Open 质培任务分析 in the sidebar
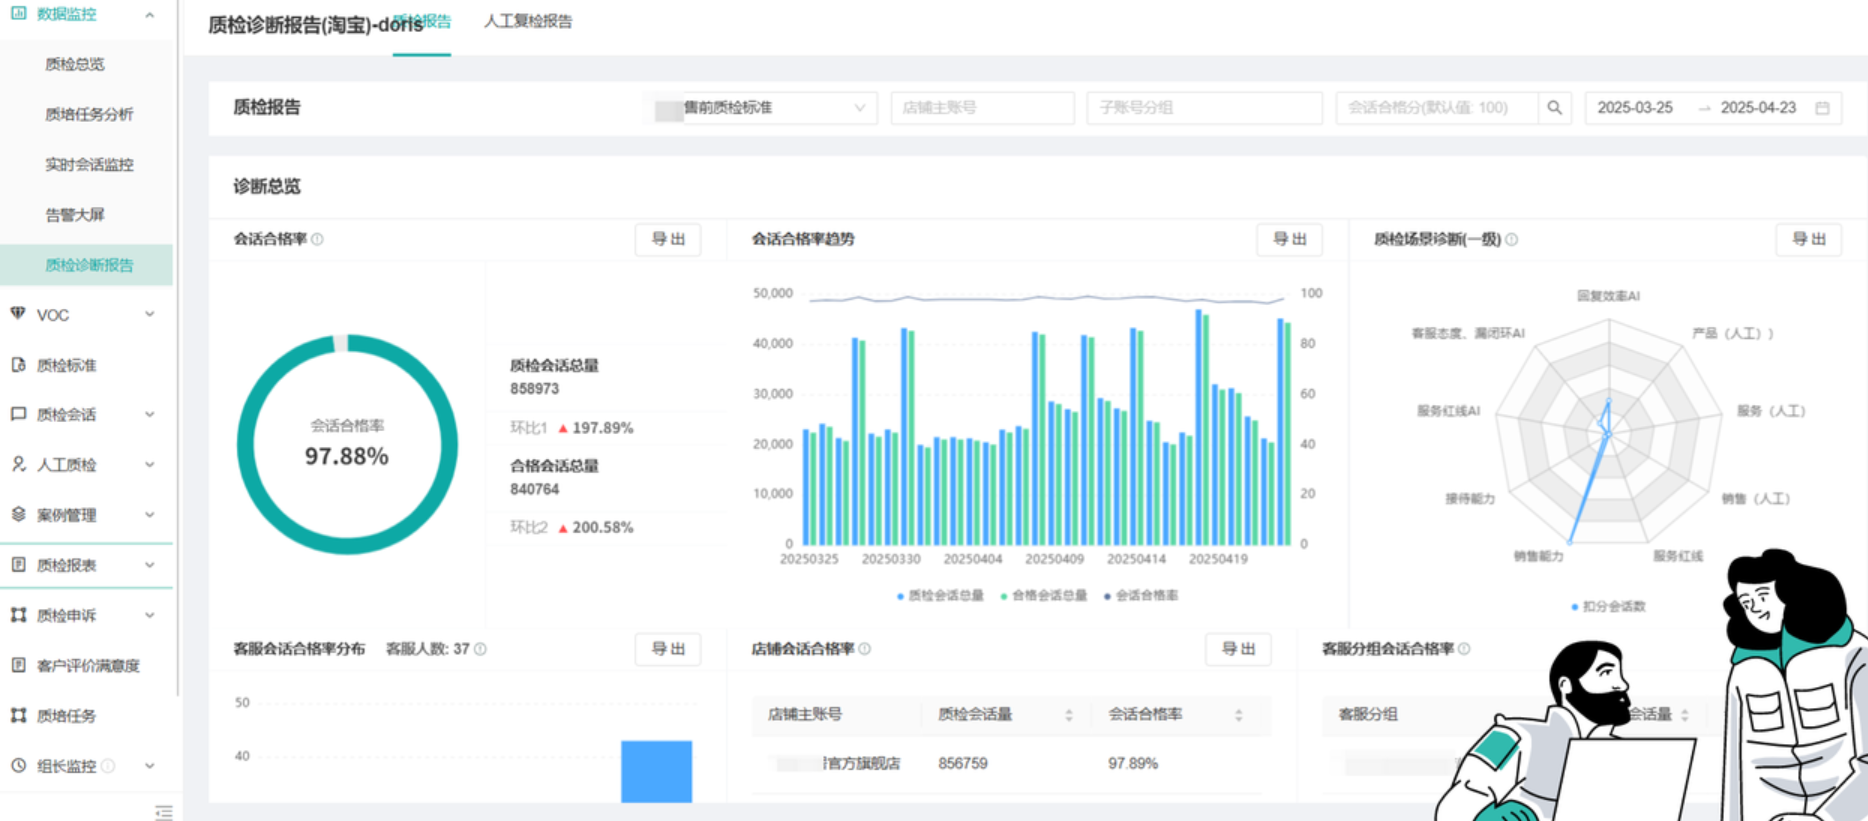1868x821 pixels. (x=89, y=114)
